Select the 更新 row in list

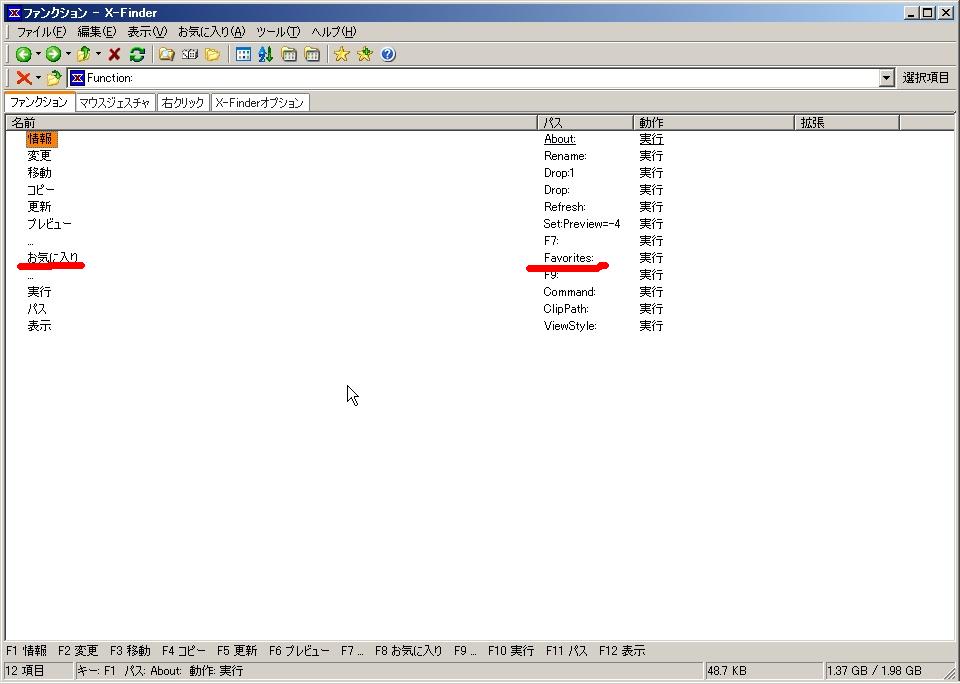[x=39, y=207]
